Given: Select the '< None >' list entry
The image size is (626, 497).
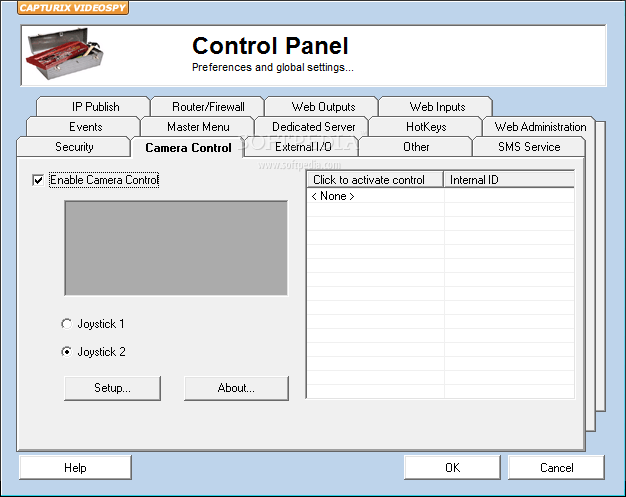Looking at the screenshot, I should 333,196.
